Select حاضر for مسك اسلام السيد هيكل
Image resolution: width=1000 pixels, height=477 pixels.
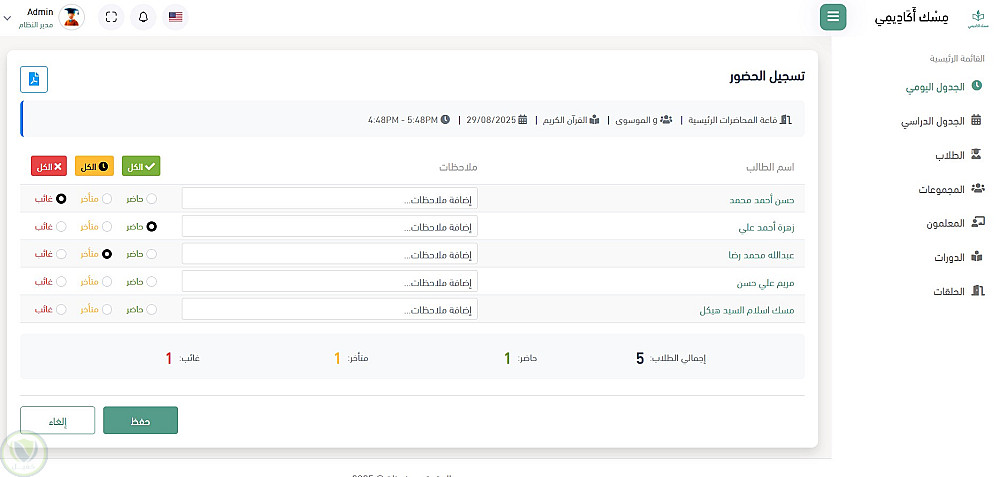pyautogui.click(x=151, y=309)
